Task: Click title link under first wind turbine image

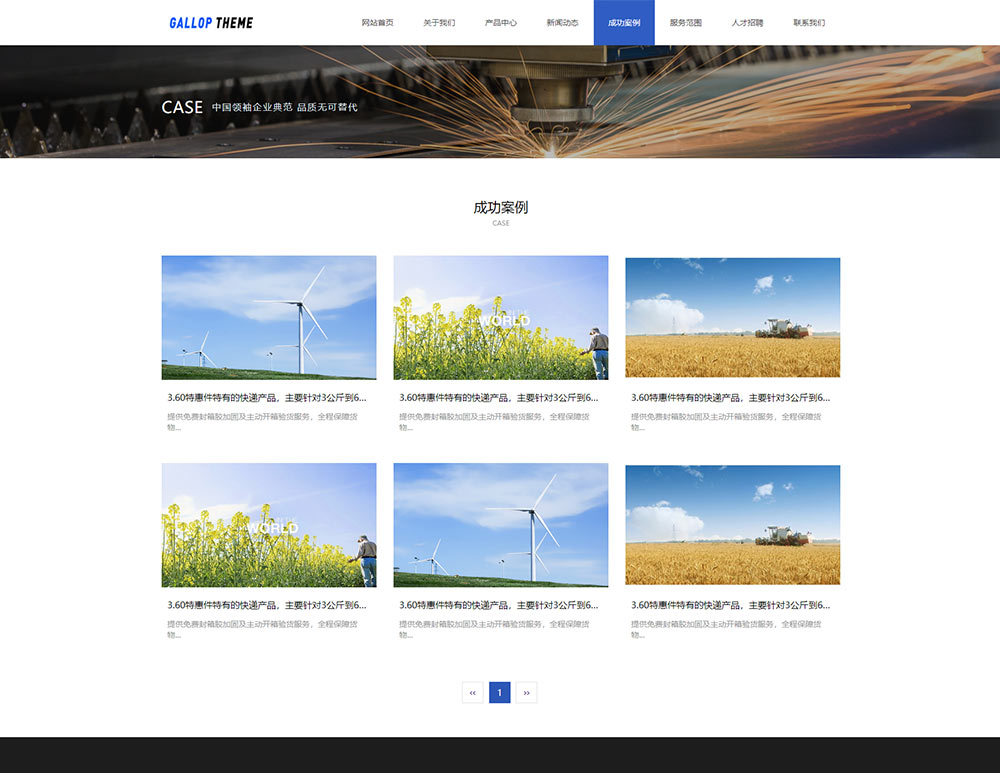Action: click(267, 397)
